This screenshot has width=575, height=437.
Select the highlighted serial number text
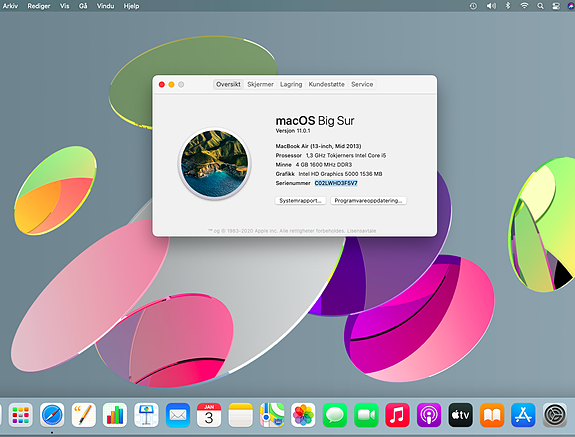point(336,183)
